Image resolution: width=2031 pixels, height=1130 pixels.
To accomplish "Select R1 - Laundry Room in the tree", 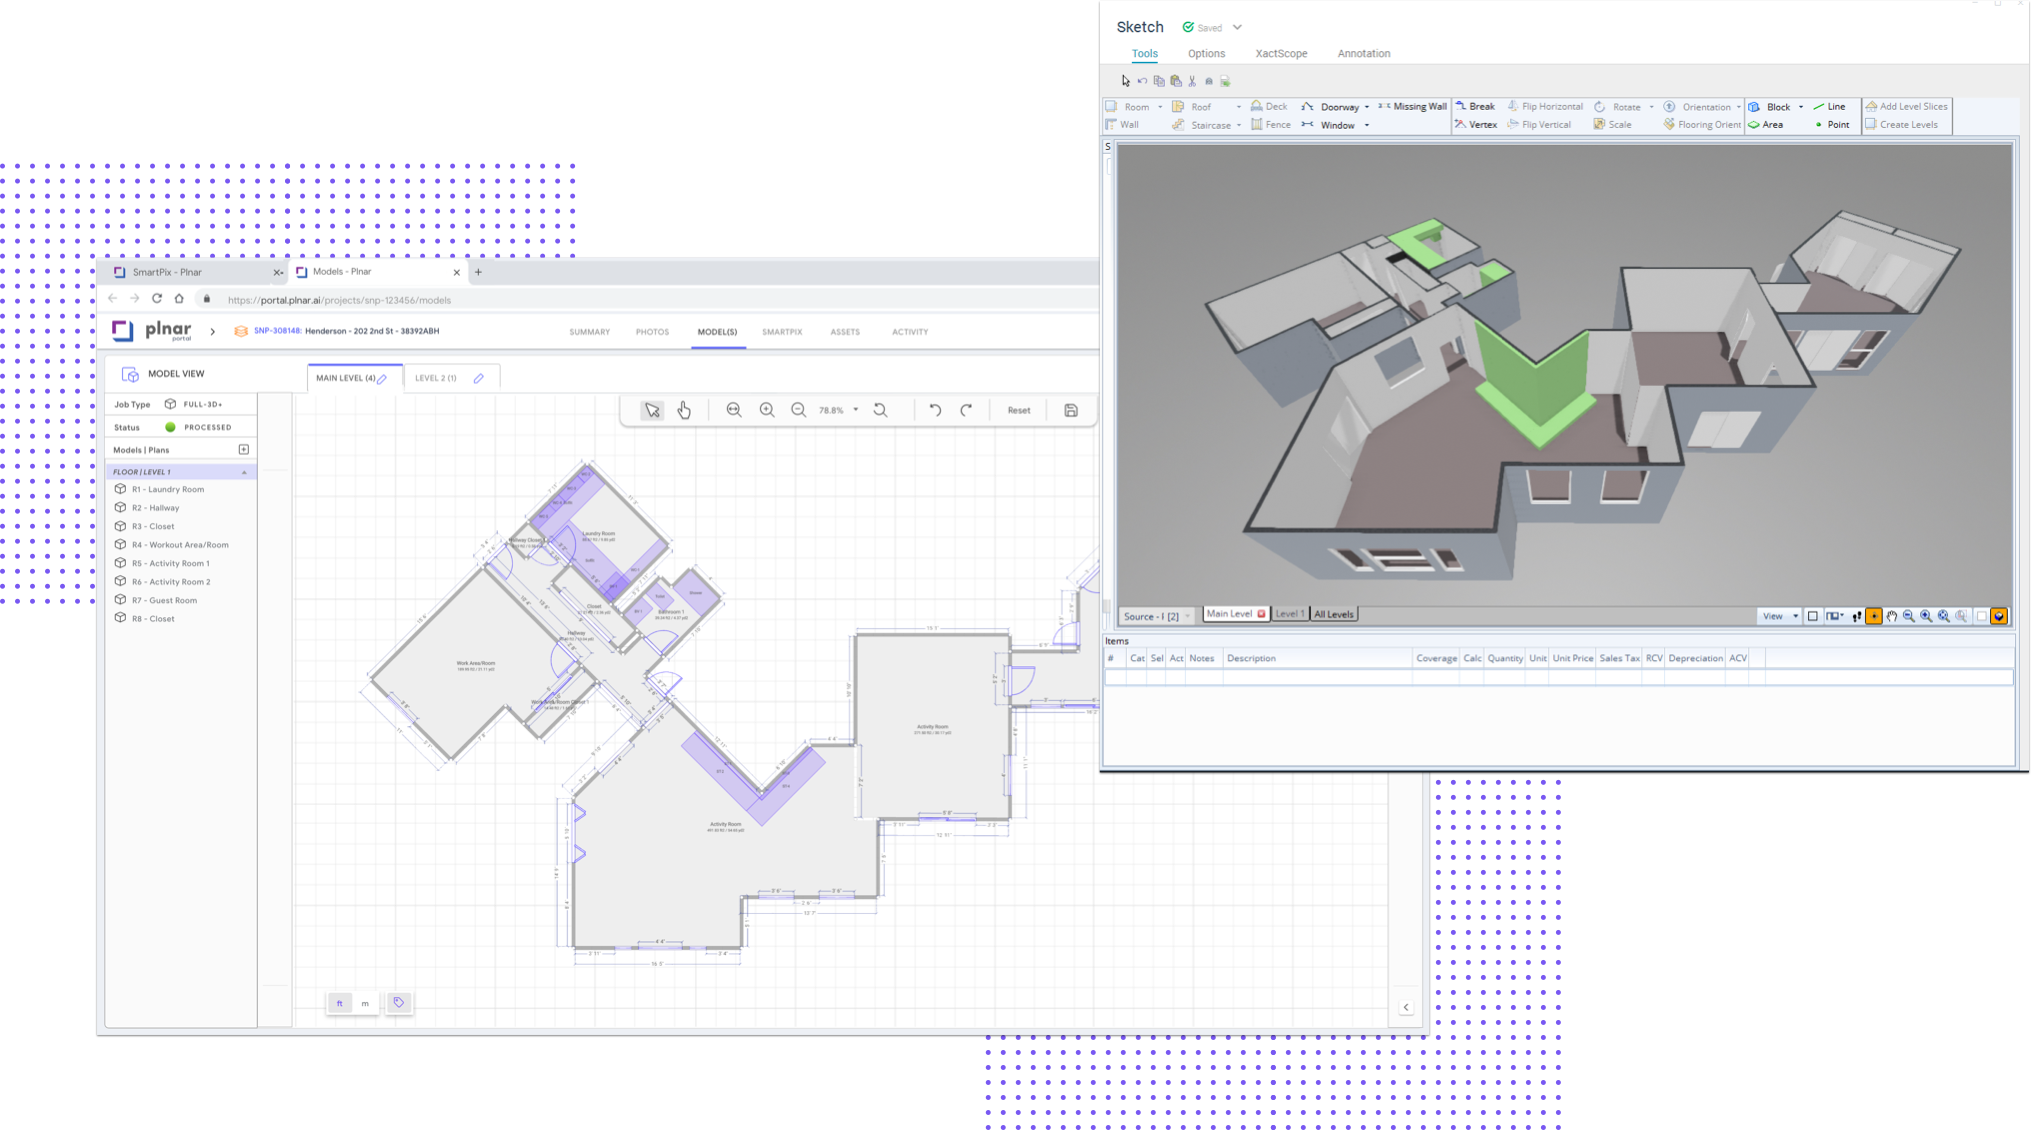I will click(168, 489).
